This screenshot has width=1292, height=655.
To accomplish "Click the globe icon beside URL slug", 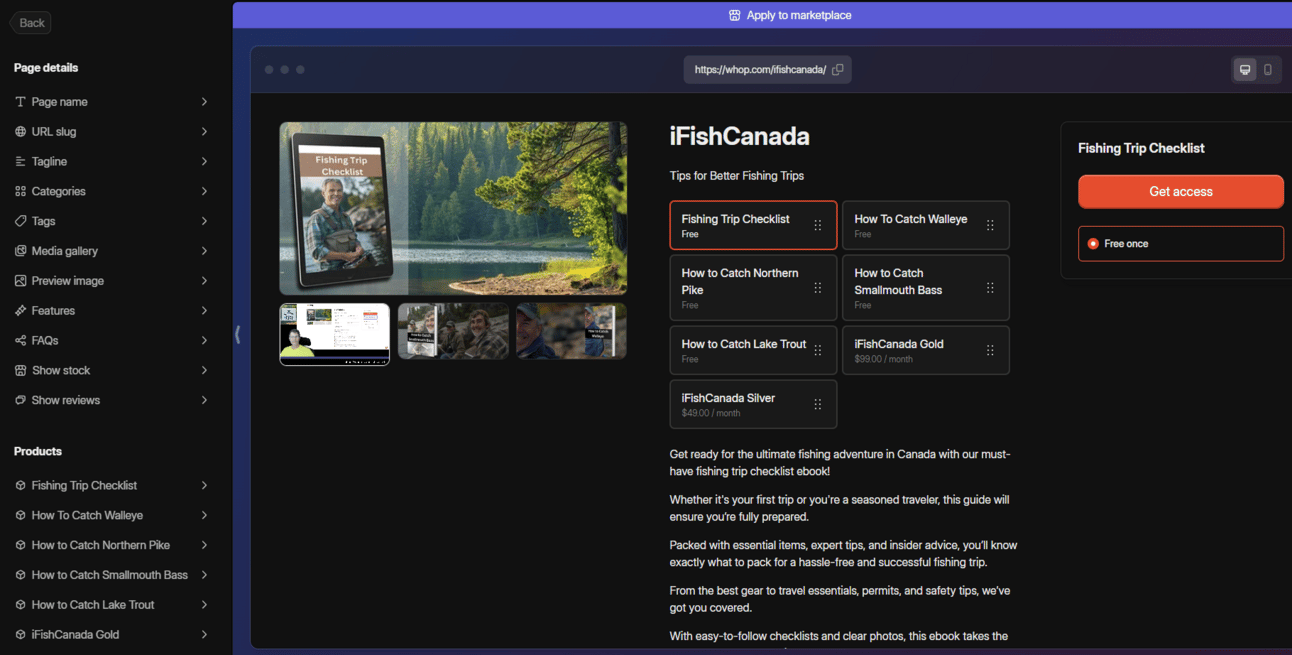I will (20, 132).
